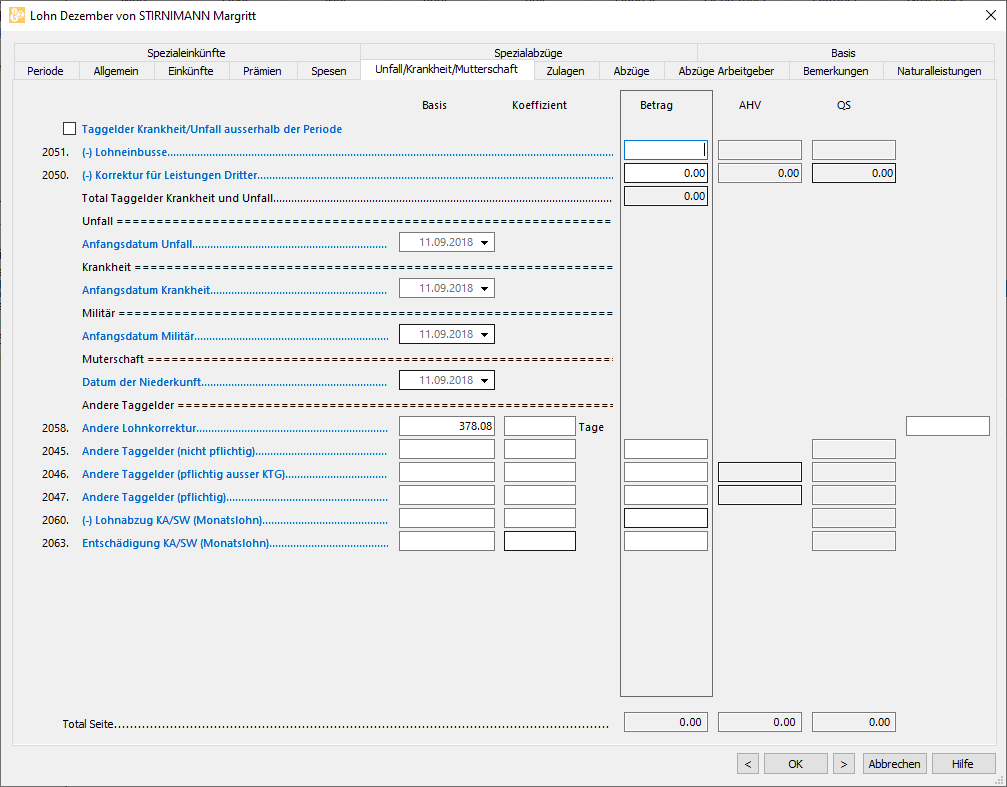Open the Anfangsdatum Unfall date dropdown

pos(484,243)
